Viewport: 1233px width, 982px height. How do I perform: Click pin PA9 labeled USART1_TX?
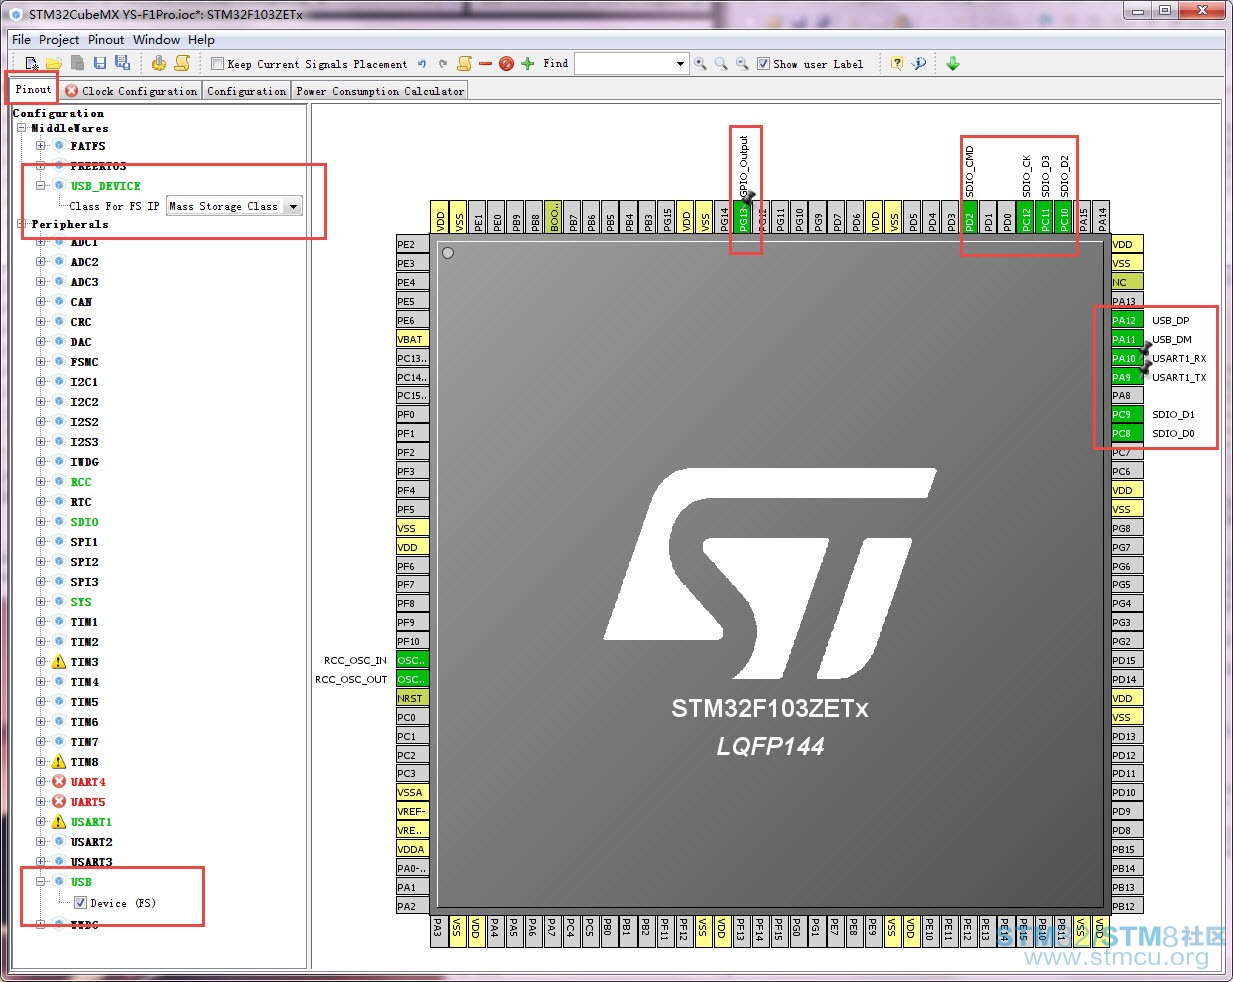tap(1127, 377)
